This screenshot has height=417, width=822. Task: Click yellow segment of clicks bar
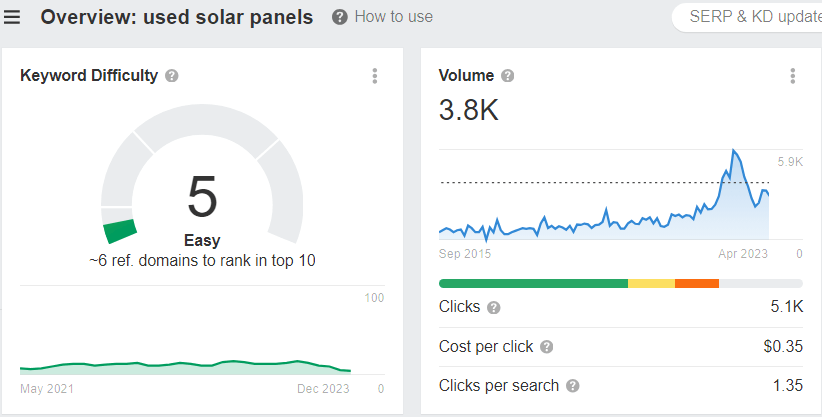[x=651, y=284]
